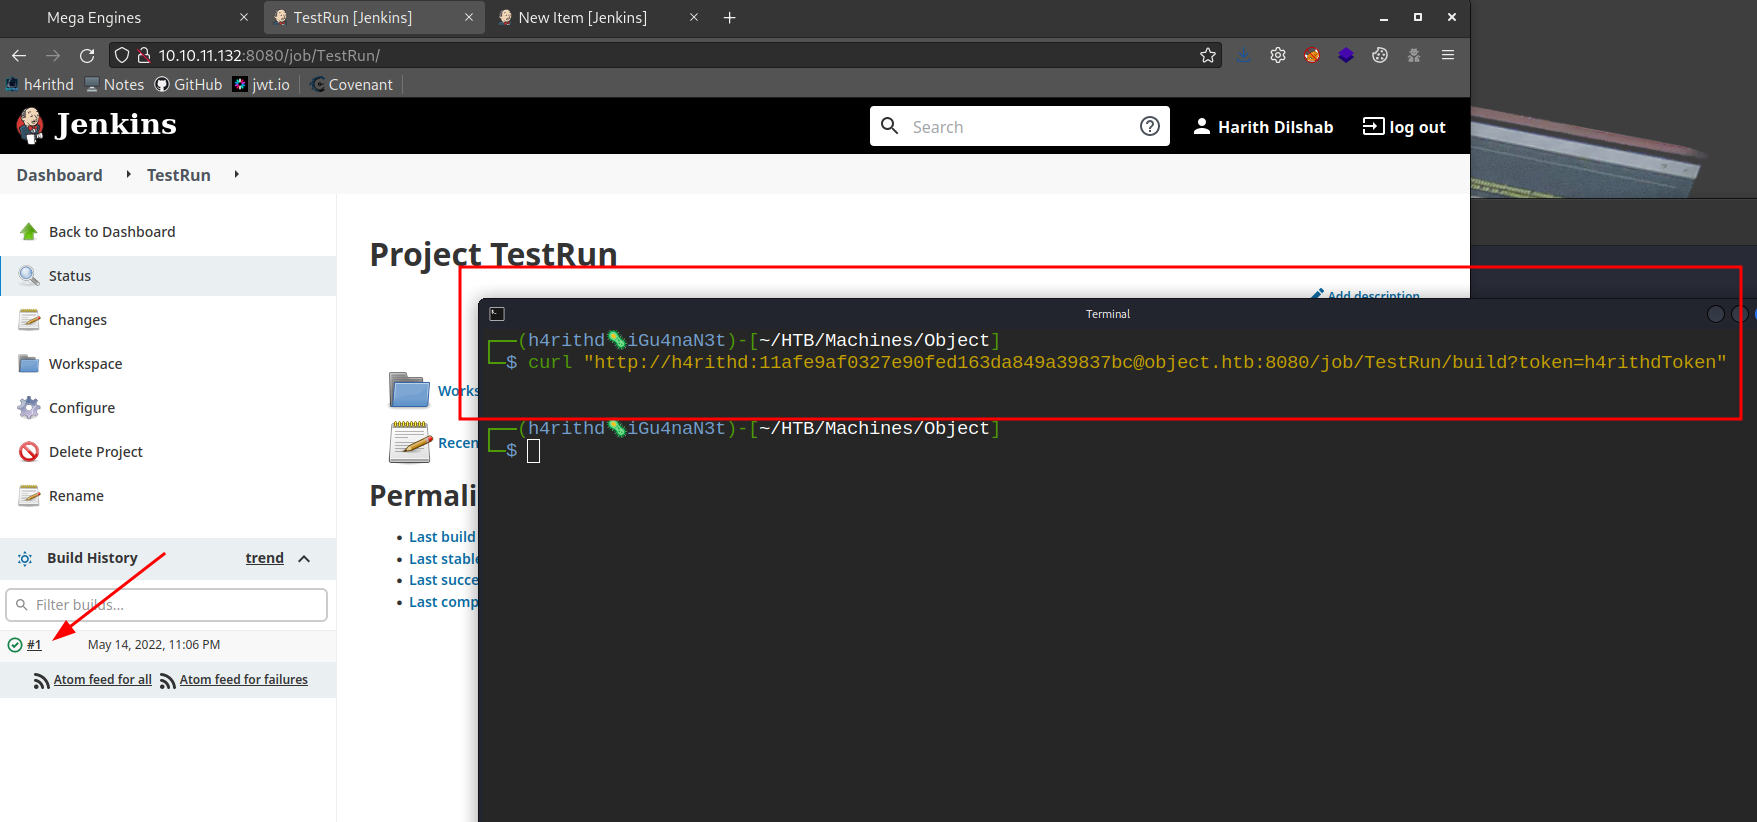The width and height of the screenshot is (1757, 822).
Task: Click the Recent Changes notepad icon in main panel
Action: point(410,442)
